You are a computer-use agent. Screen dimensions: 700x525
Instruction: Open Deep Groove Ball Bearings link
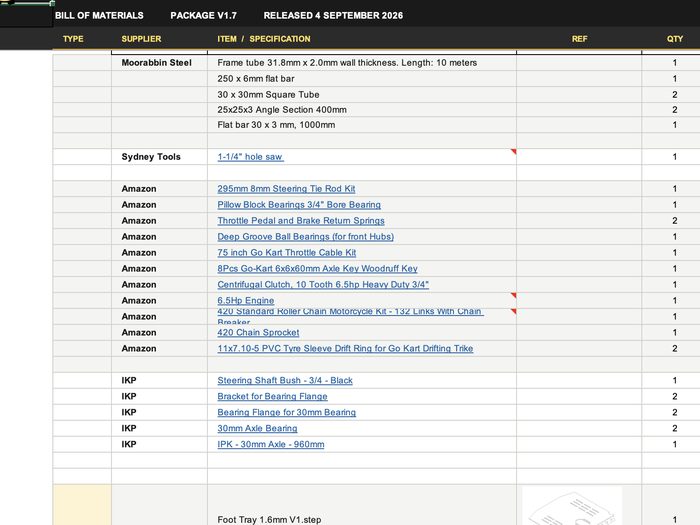click(305, 237)
